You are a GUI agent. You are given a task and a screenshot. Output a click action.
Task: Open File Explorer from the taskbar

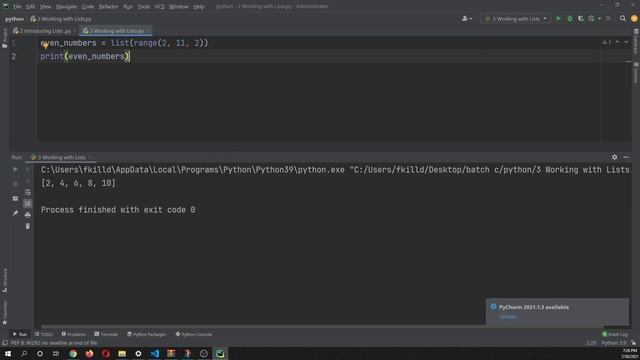(x=122, y=353)
